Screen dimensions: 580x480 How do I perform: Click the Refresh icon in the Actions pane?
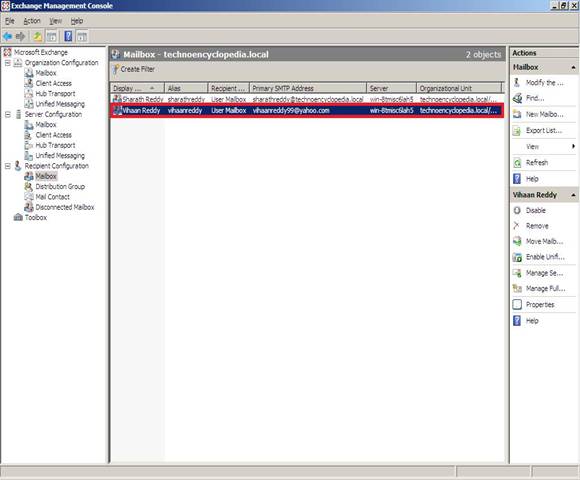[x=517, y=163]
